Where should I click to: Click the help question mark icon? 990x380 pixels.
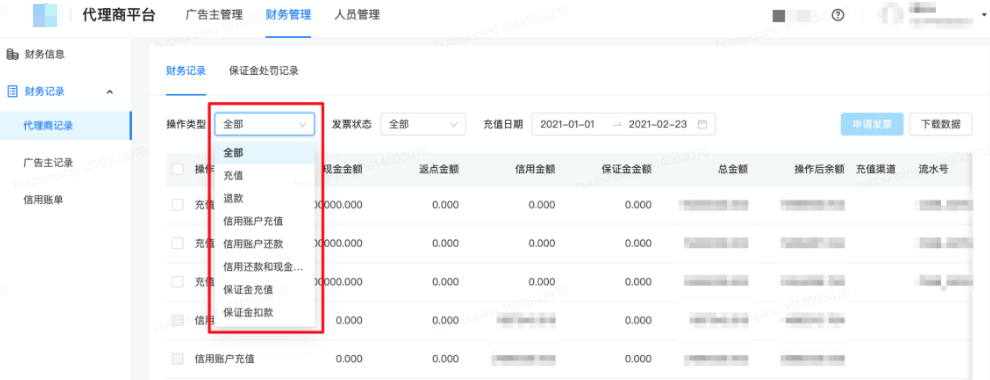[x=838, y=15]
